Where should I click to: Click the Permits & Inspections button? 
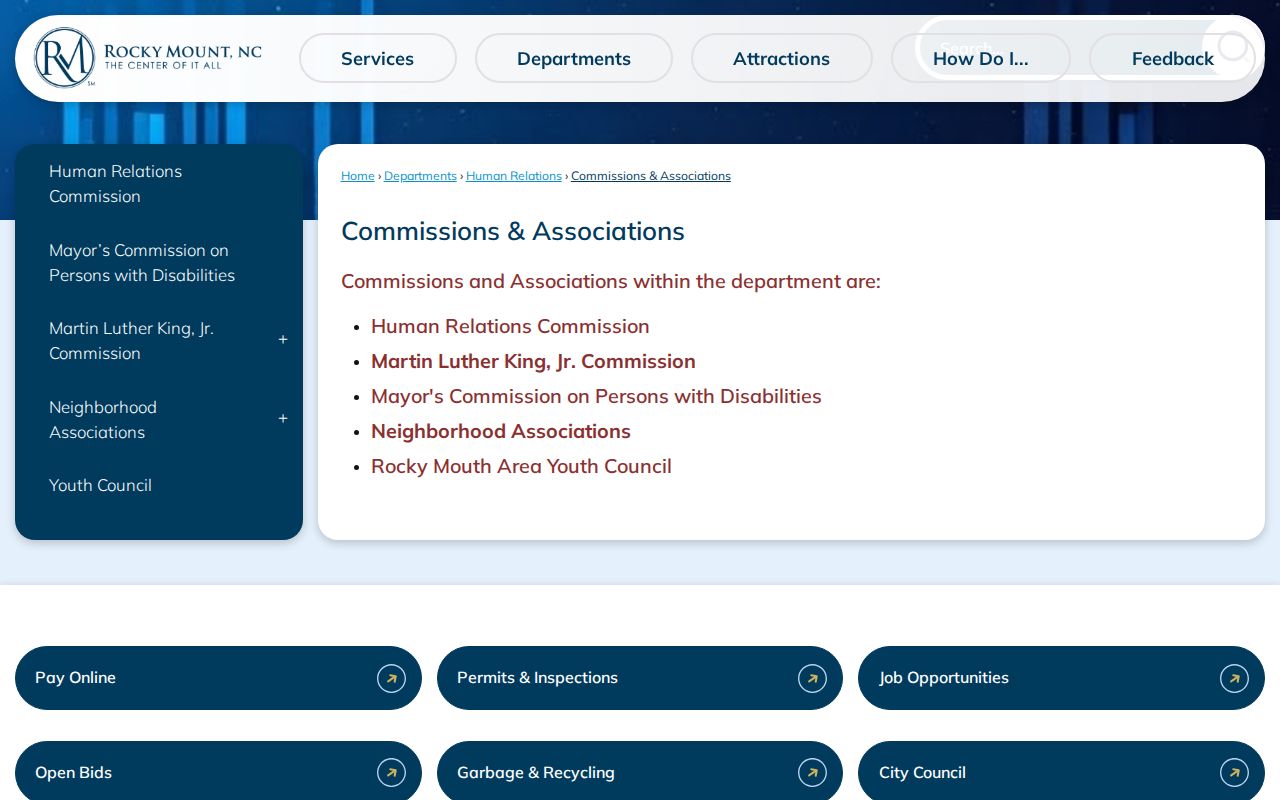[640, 678]
